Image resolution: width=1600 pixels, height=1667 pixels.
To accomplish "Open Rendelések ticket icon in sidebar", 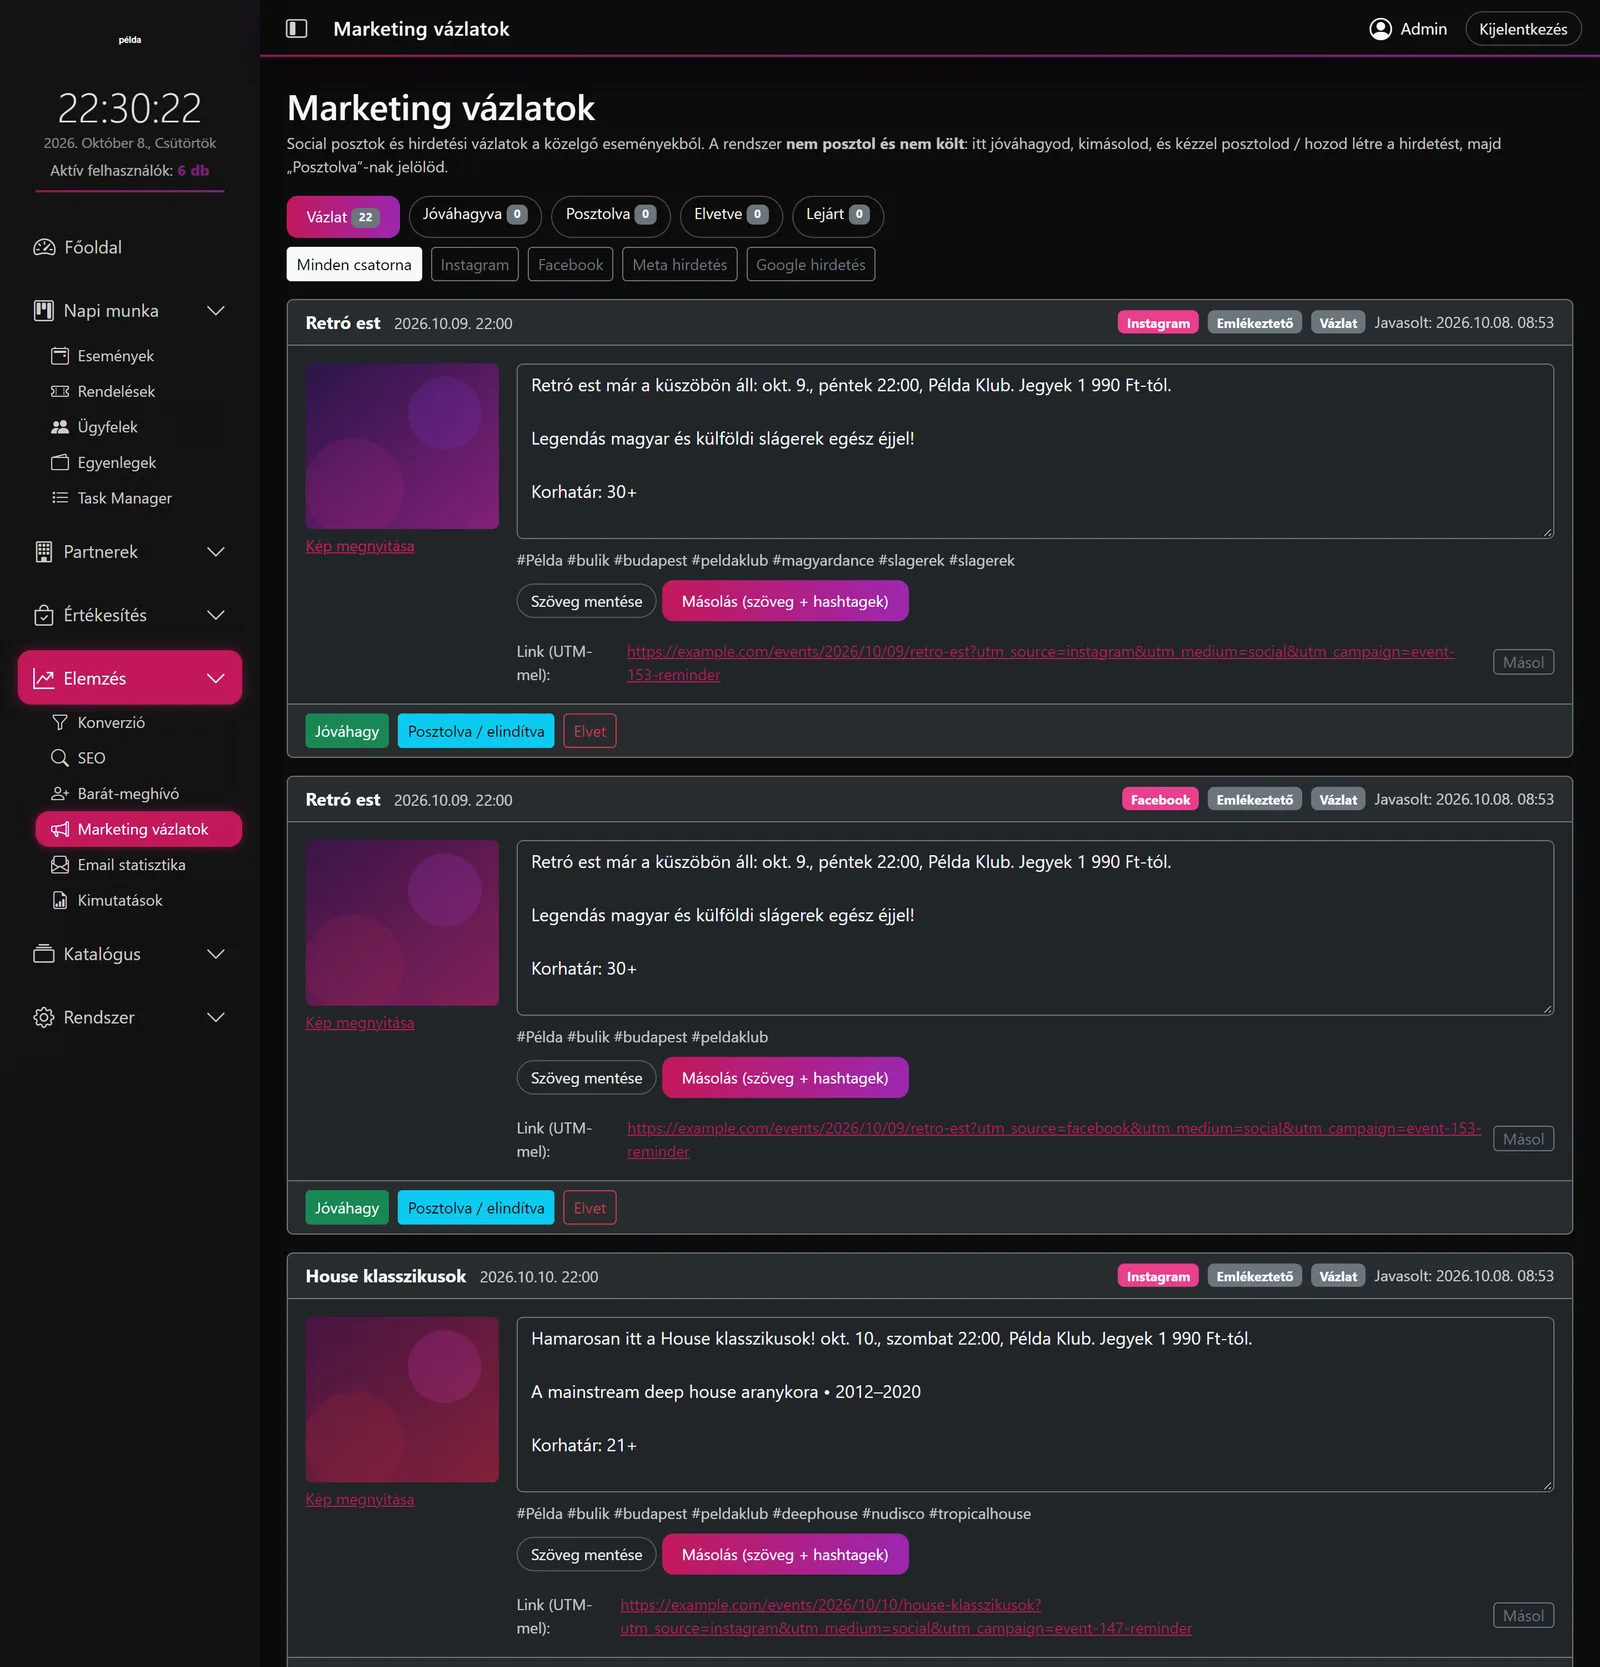I will (60, 391).
